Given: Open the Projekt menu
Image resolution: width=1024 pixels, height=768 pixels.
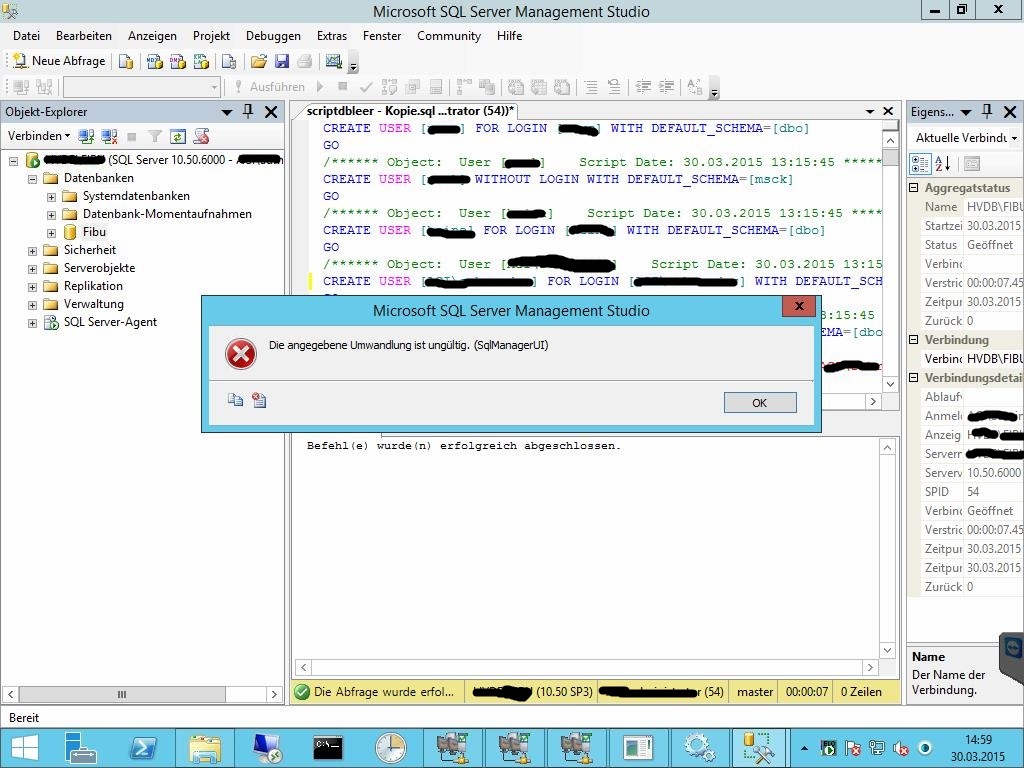Looking at the screenshot, I should 211,36.
